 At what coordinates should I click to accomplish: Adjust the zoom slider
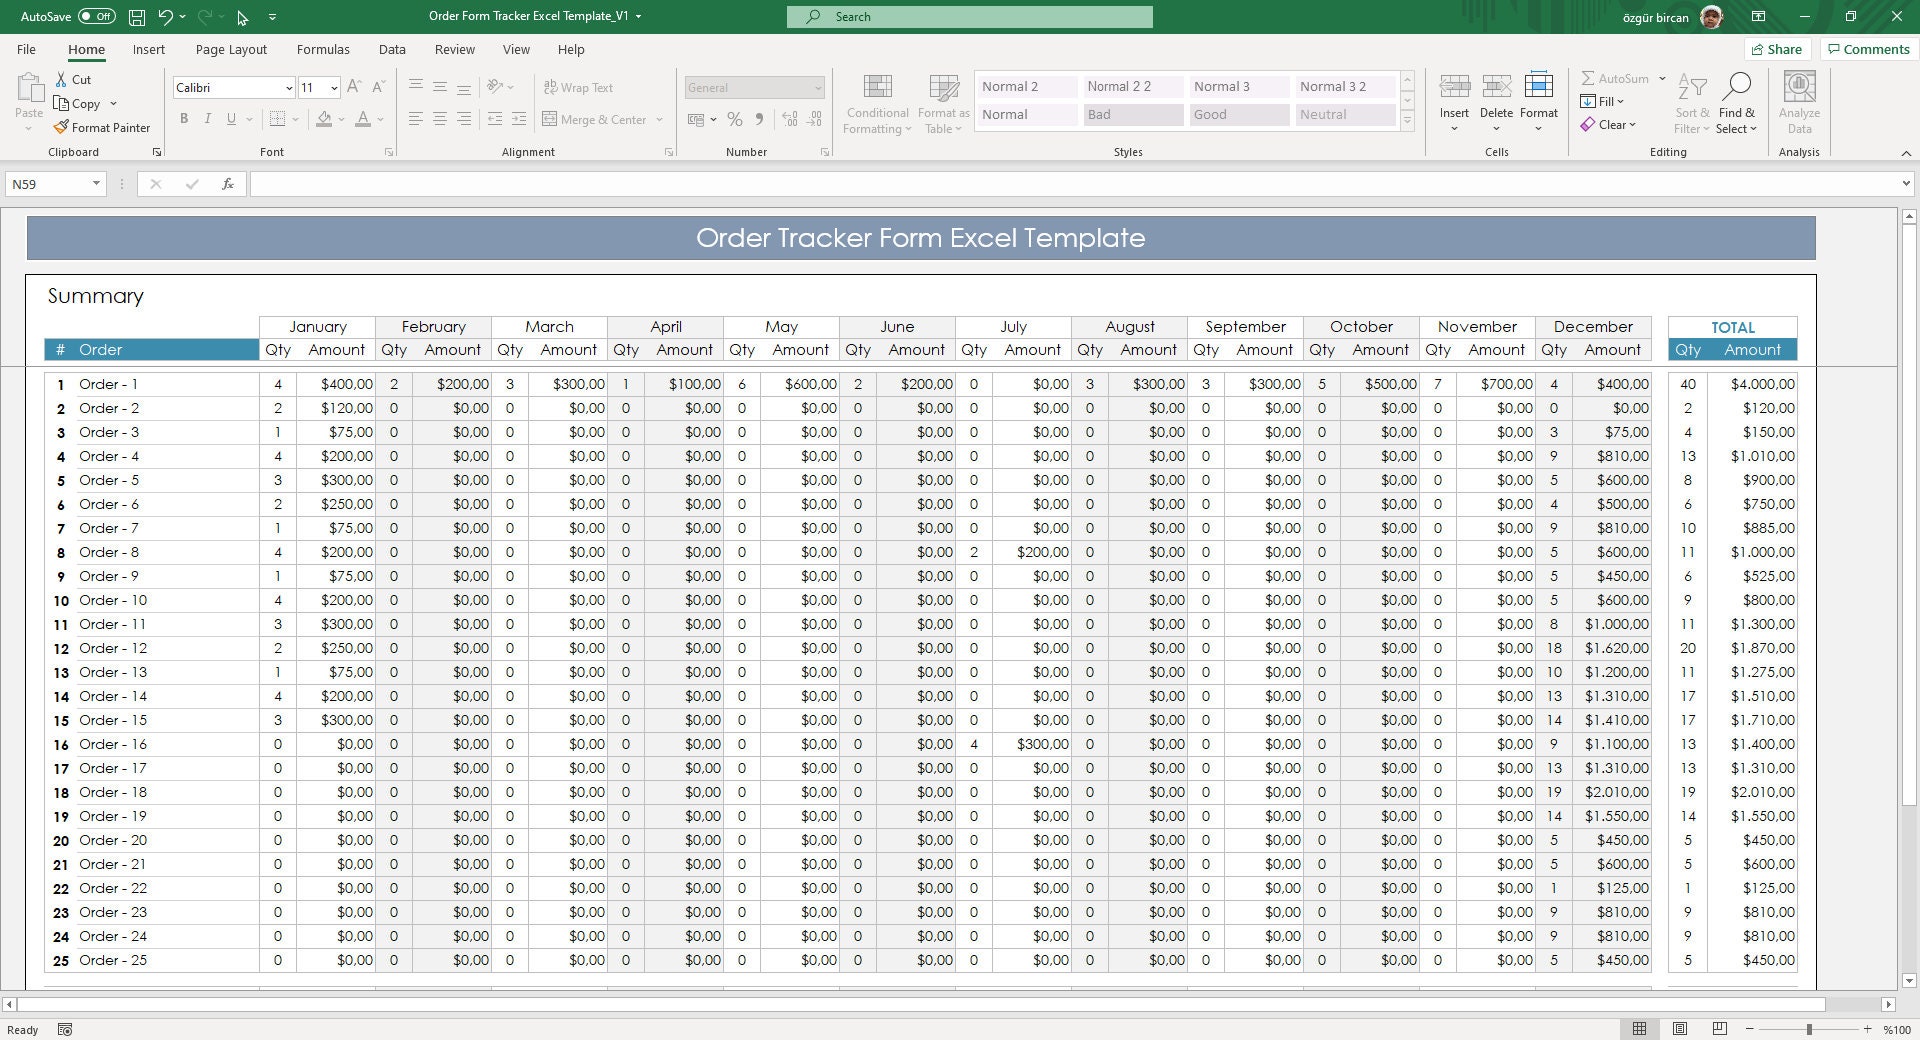(x=1810, y=1029)
